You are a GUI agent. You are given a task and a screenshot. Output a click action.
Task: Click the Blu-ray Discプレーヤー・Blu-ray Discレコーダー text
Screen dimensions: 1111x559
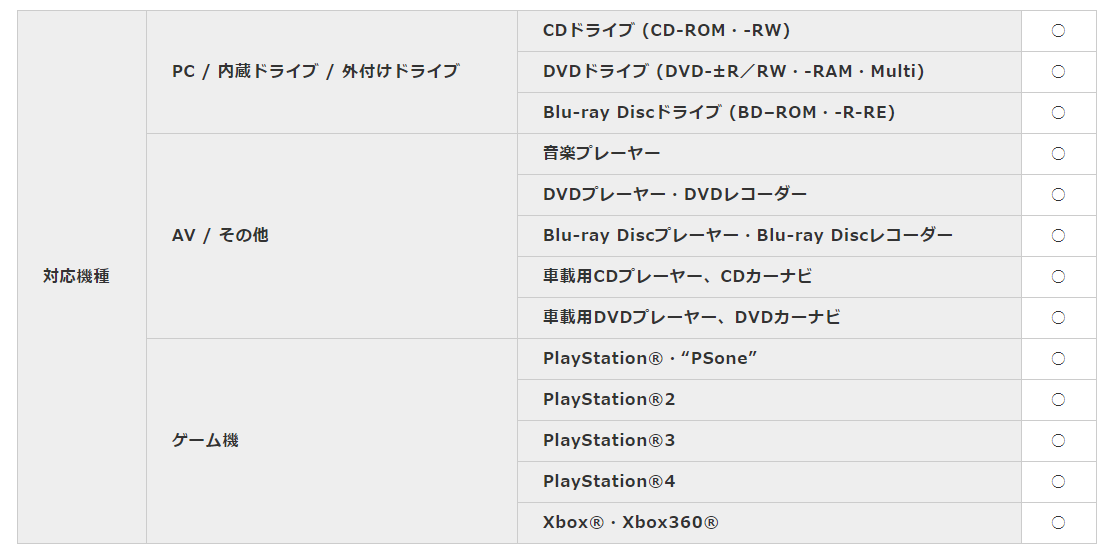coord(748,235)
